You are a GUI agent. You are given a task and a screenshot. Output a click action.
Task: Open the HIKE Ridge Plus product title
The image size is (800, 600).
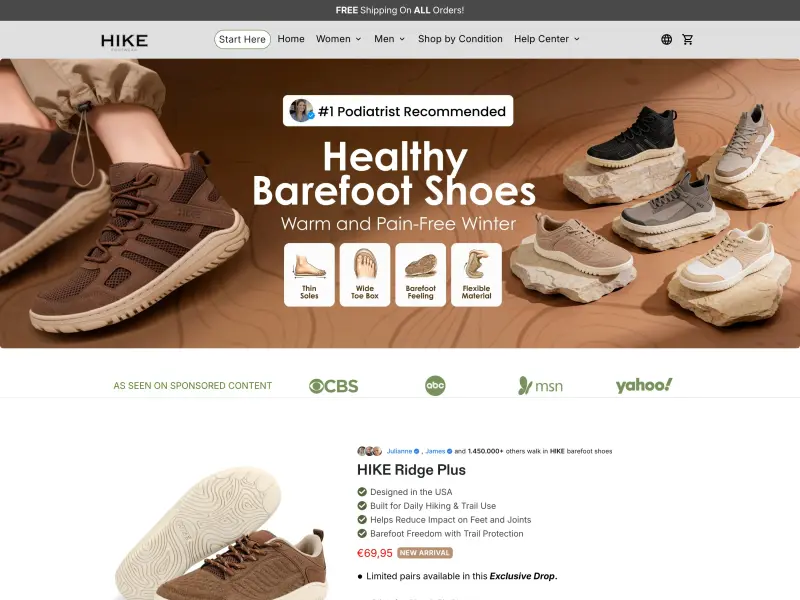click(x=411, y=470)
